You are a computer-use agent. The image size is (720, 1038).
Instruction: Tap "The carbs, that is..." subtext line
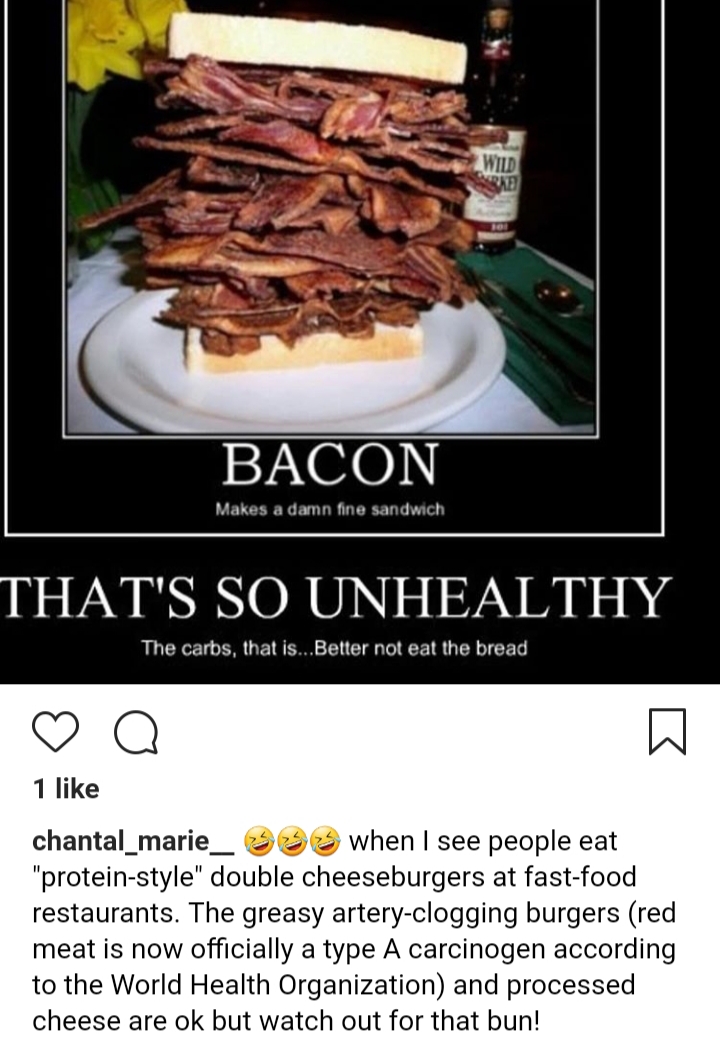pyautogui.click(x=334, y=647)
